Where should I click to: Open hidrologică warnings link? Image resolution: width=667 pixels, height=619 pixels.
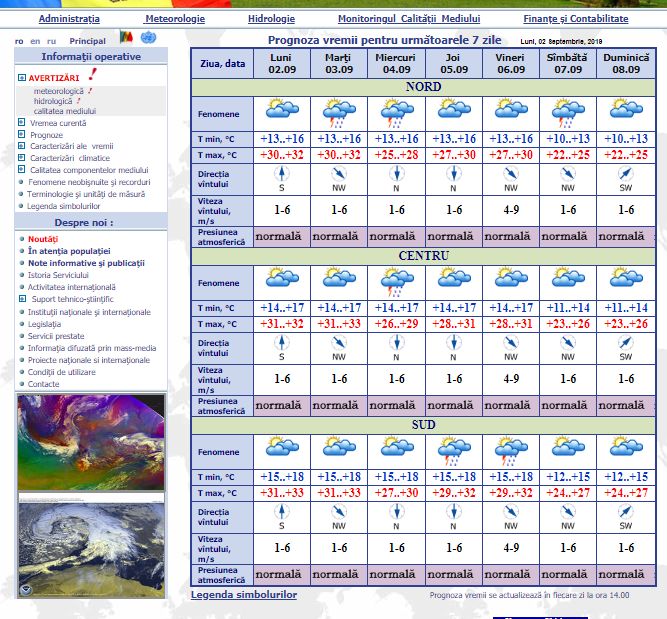tap(53, 101)
